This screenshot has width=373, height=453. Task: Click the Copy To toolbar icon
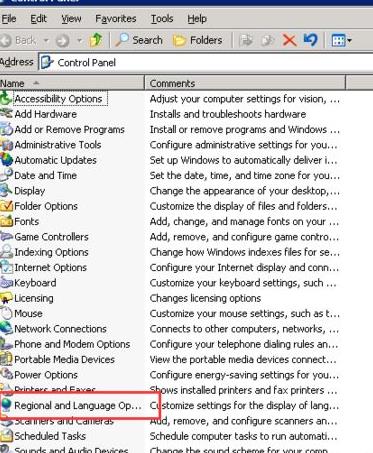point(267,41)
